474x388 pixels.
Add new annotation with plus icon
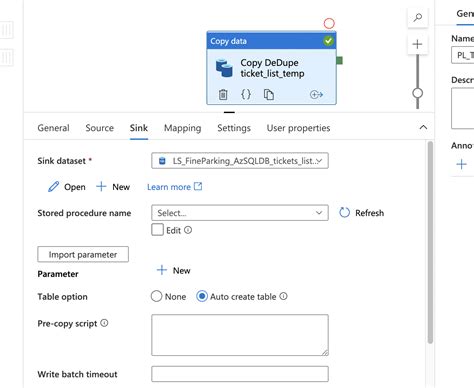click(x=462, y=164)
